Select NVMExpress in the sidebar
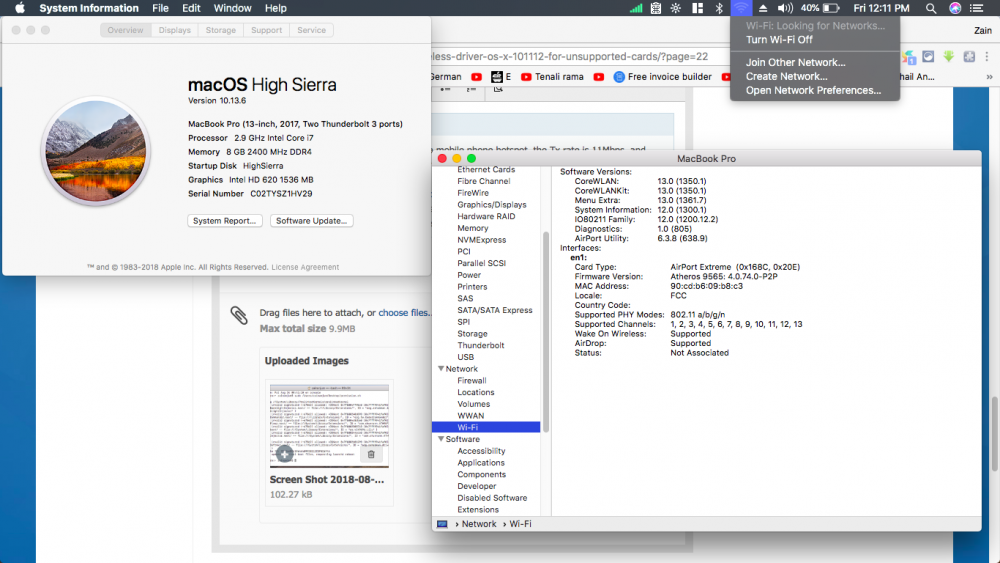Image resolution: width=1000 pixels, height=563 pixels. (482, 240)
